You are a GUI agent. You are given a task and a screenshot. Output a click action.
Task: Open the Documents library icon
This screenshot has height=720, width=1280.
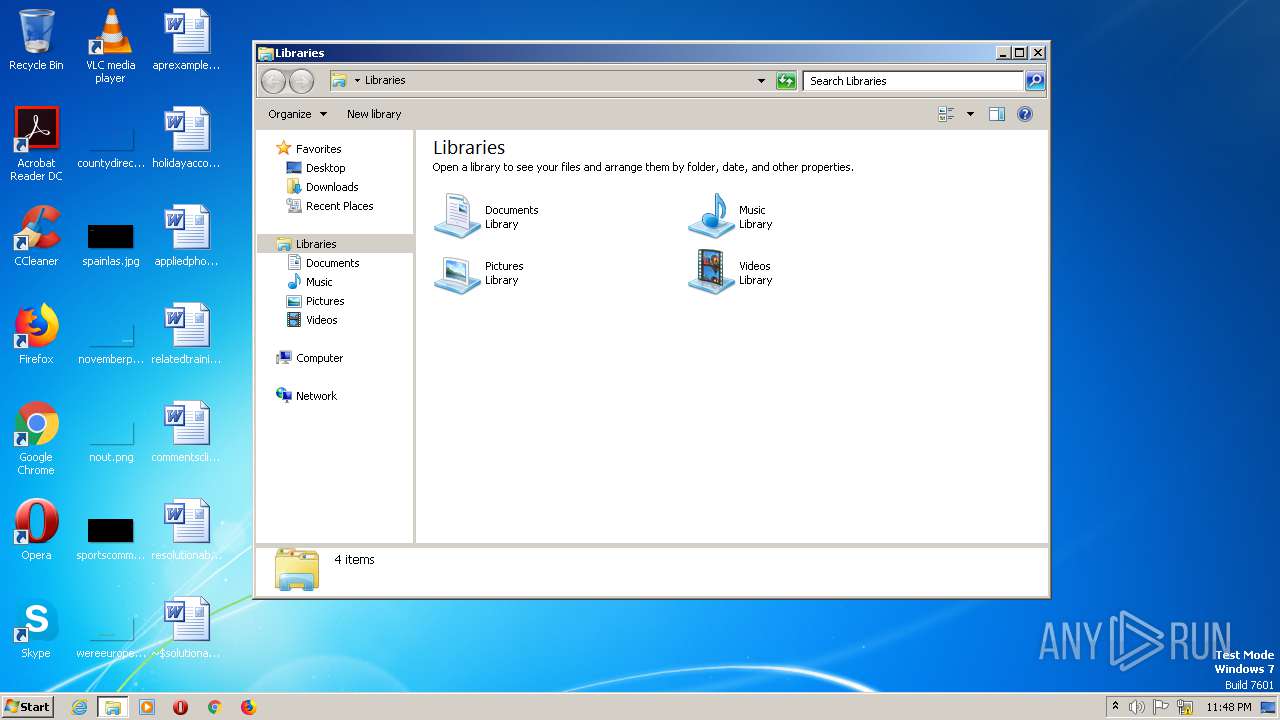[457, 216]
